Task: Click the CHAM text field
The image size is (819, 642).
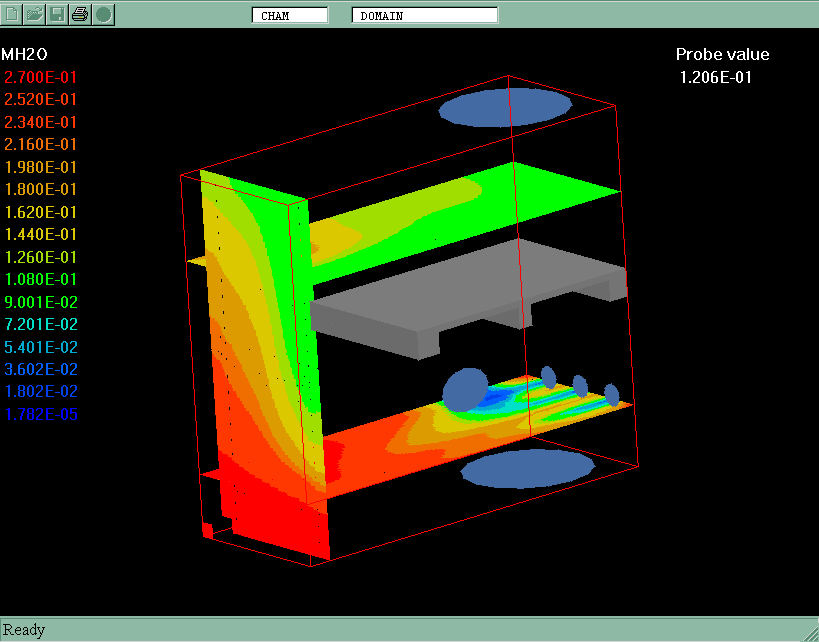Action: pyautogui.click(x=289, y=15)
